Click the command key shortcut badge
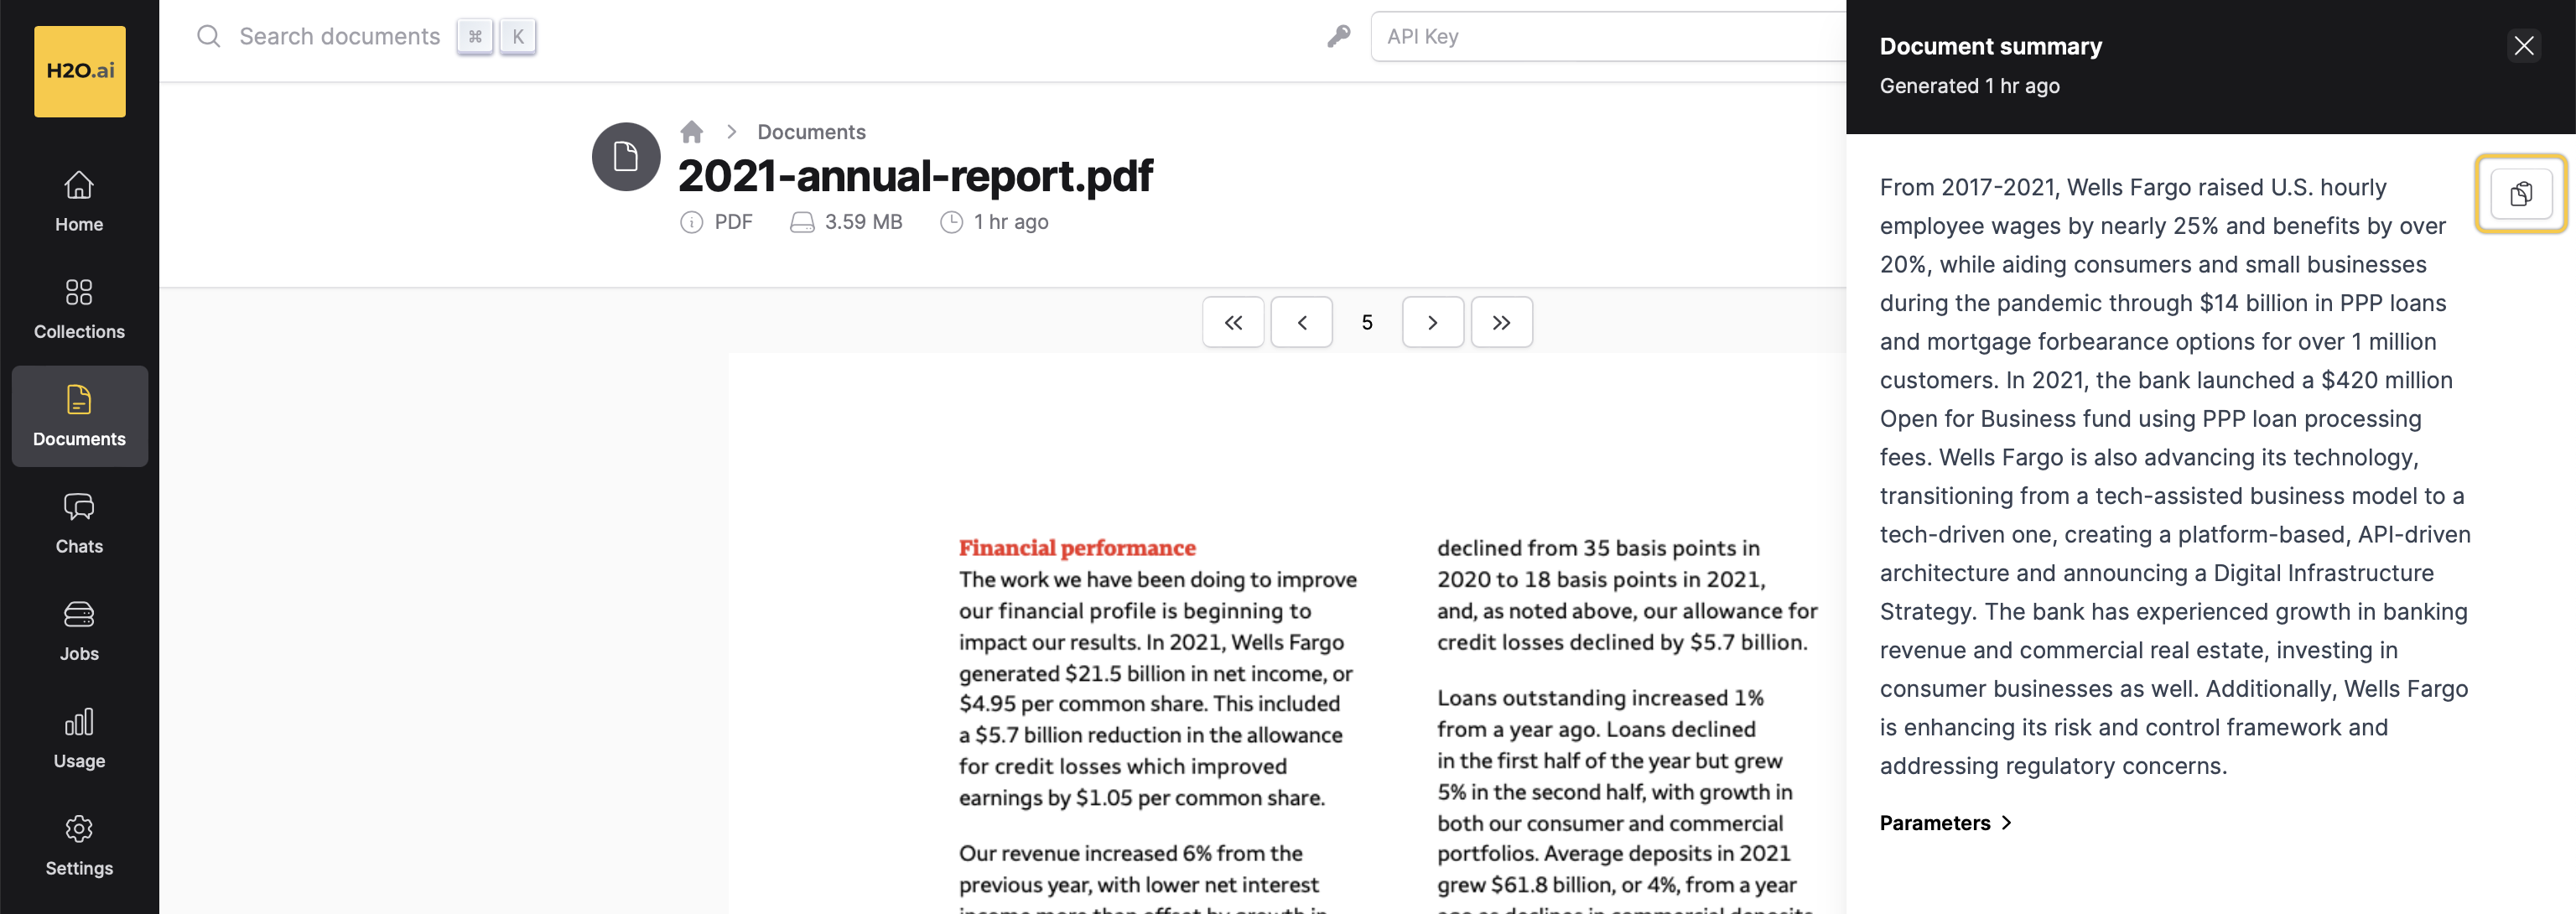This screenshot has width=2576, height=914. pos(475,37)
